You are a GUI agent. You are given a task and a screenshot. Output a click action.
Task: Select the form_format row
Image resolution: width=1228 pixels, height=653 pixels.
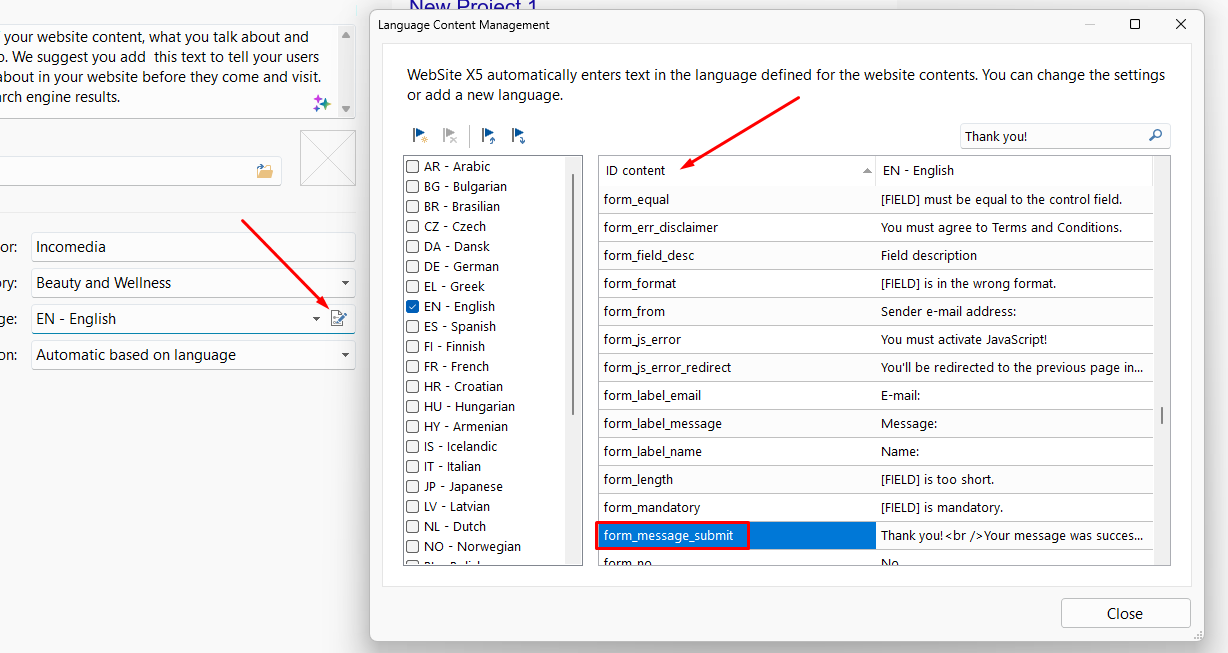coord(876,284)
